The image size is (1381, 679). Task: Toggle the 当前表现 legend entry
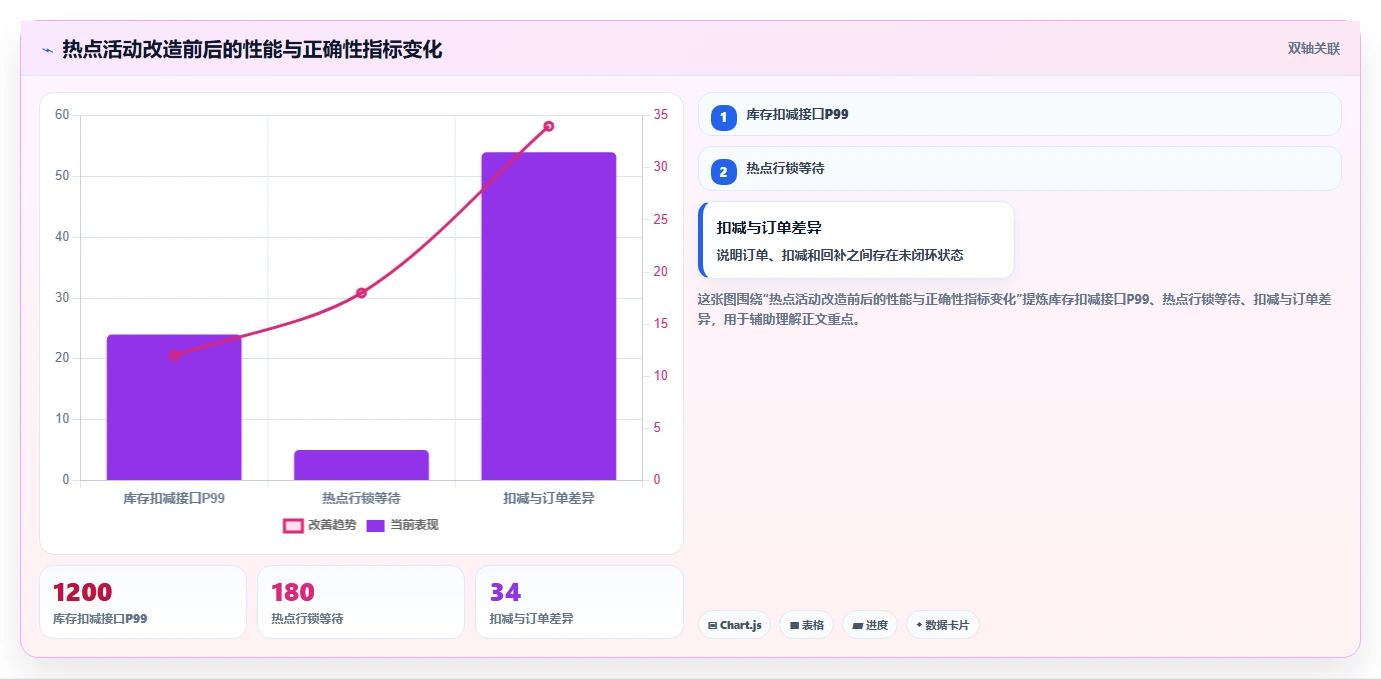pos(402,525)
